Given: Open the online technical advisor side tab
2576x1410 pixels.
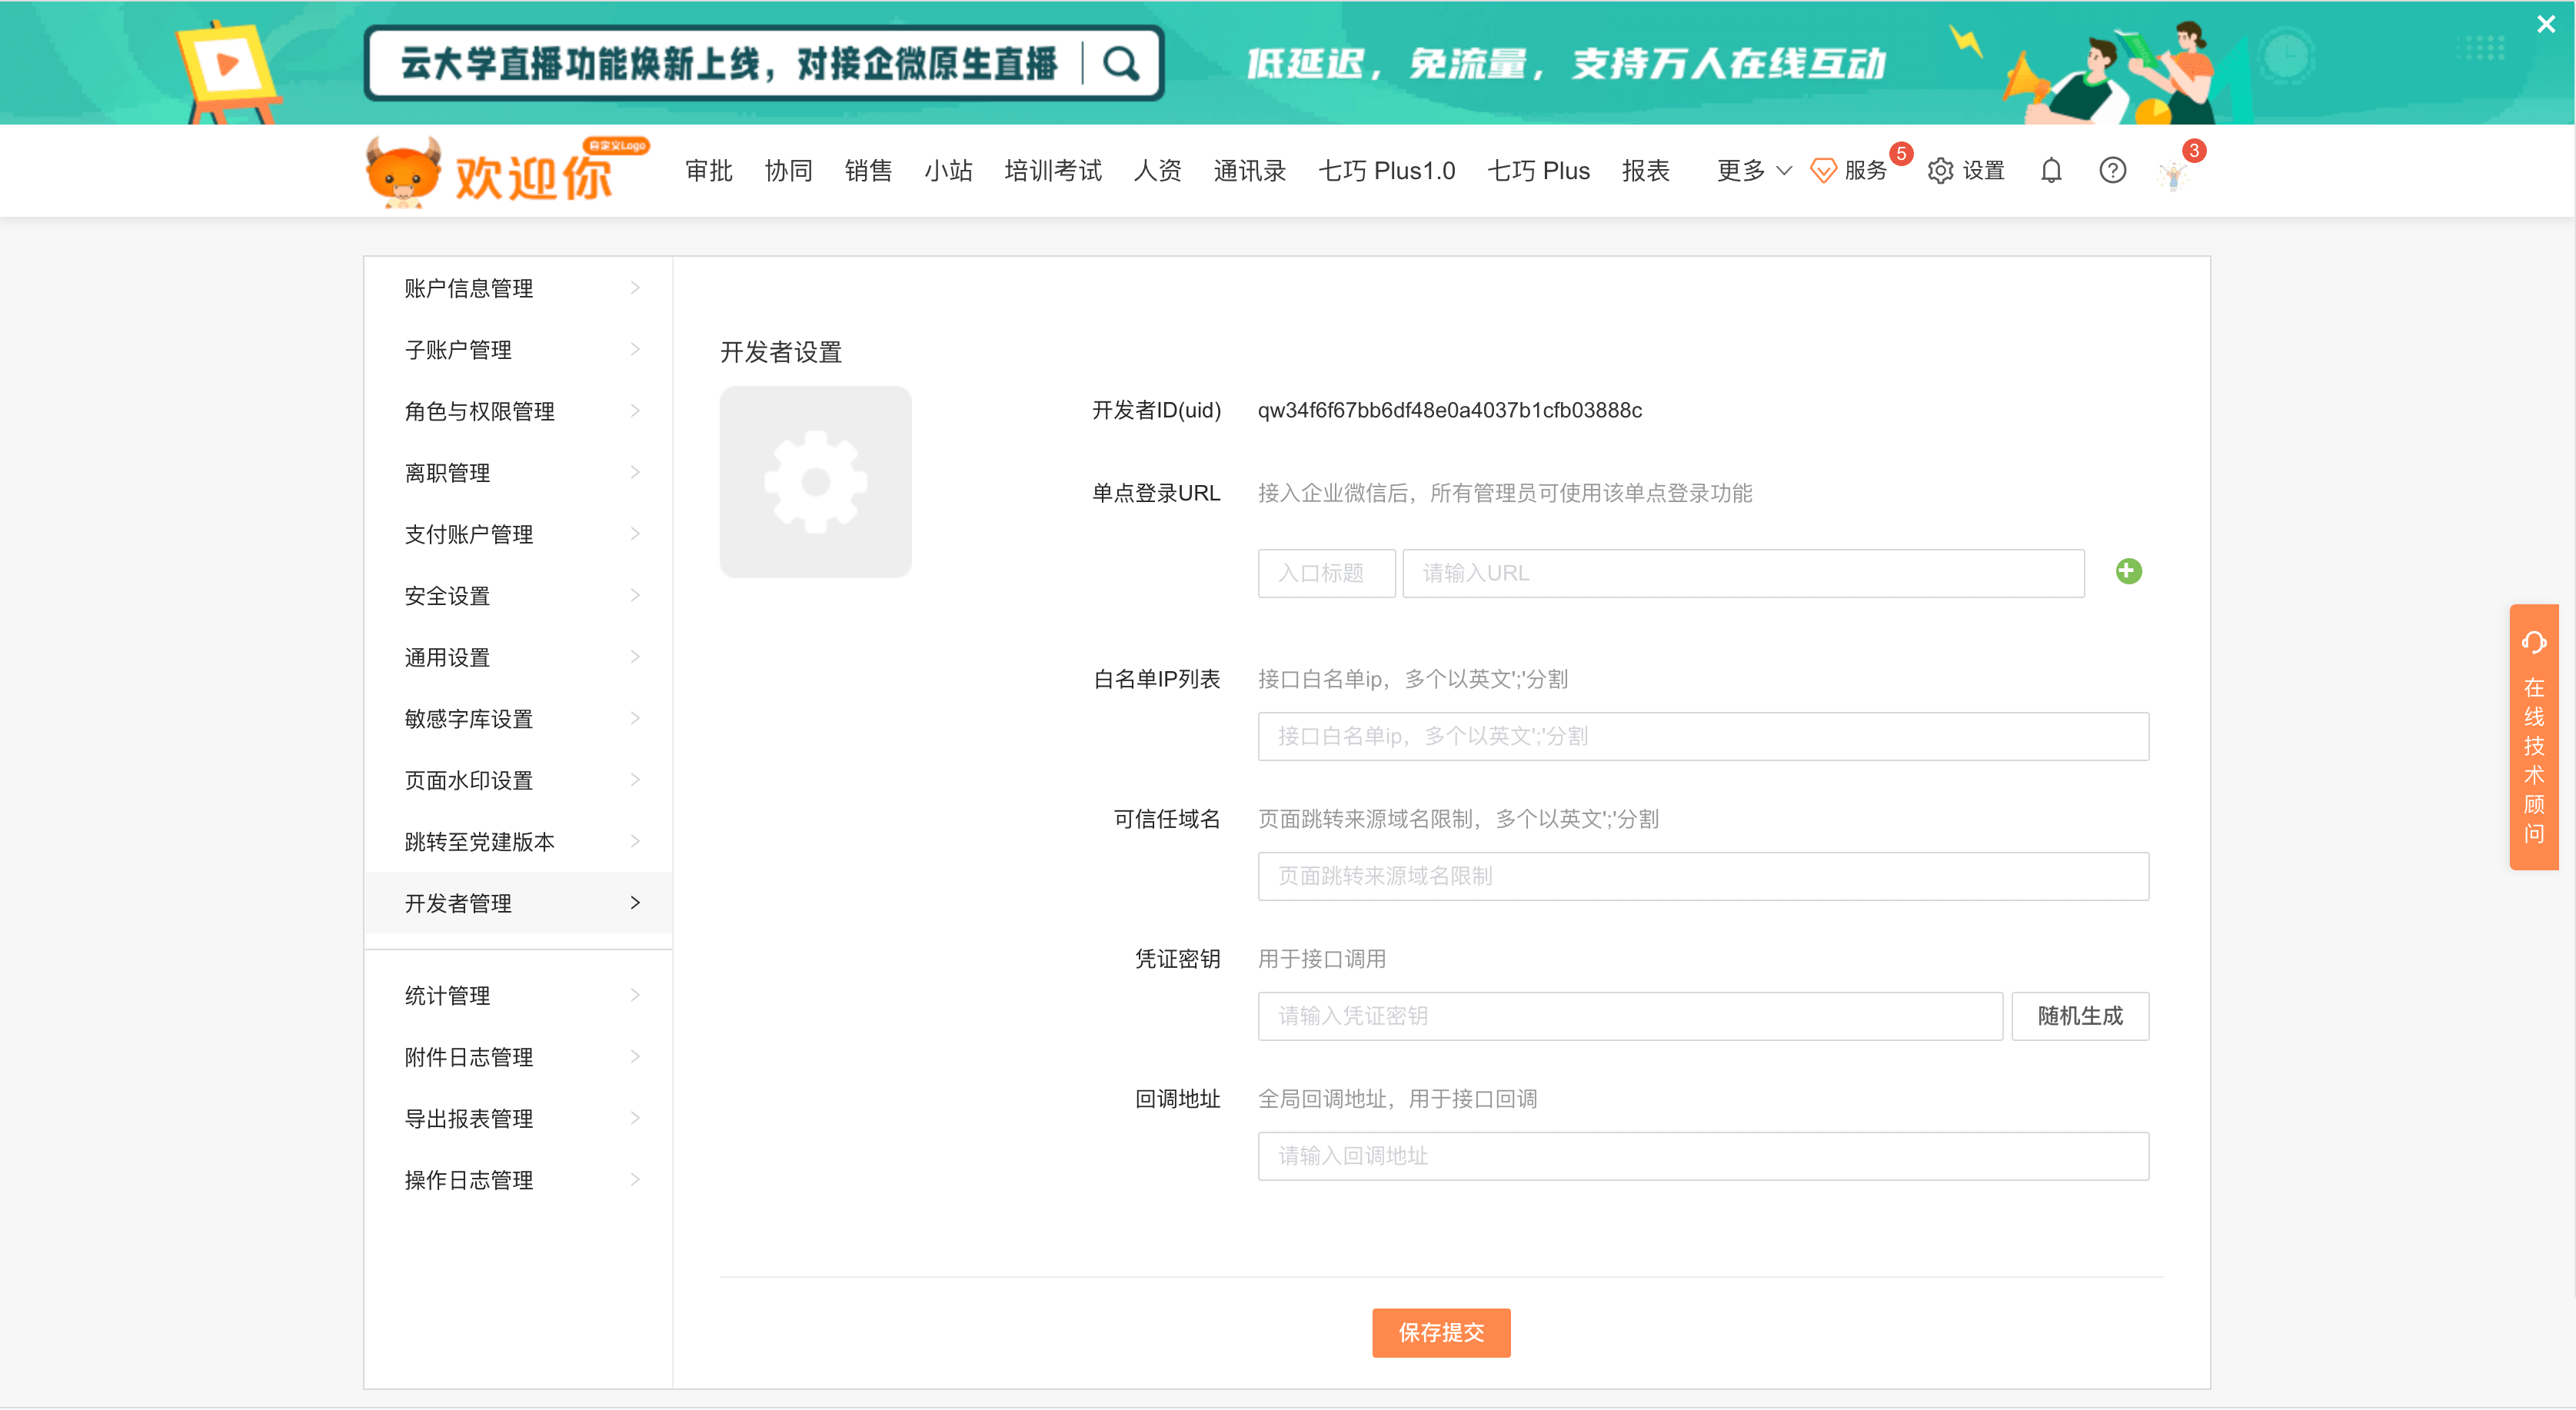Looking at the screenshot, I should coord(2533,737).
